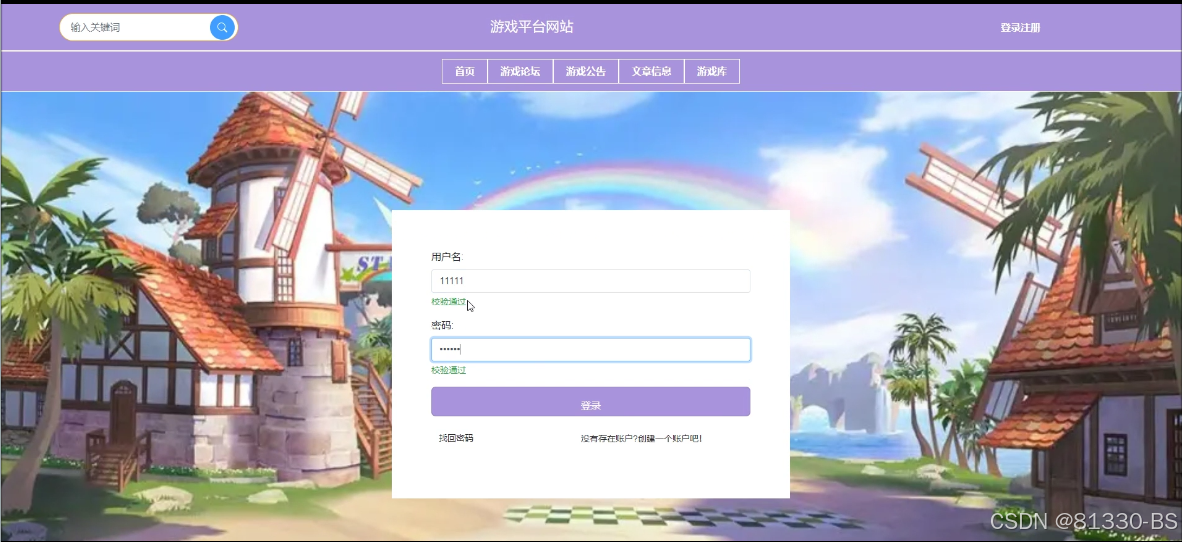Click 校验通过 text under username field
Viewport: 1182px width, 542px height.
click(x=449, y=302)
